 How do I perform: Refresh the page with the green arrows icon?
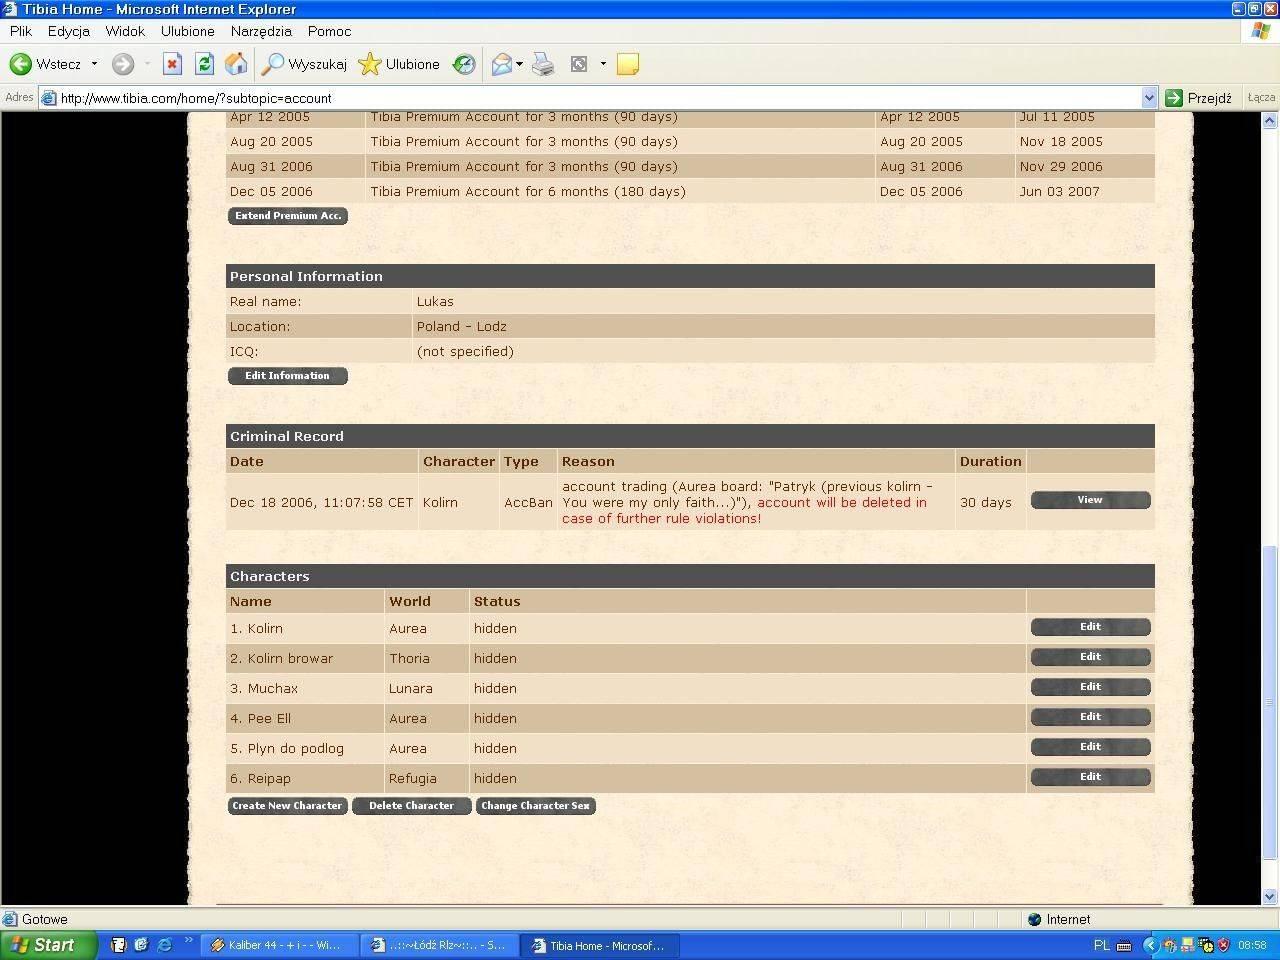204,64
